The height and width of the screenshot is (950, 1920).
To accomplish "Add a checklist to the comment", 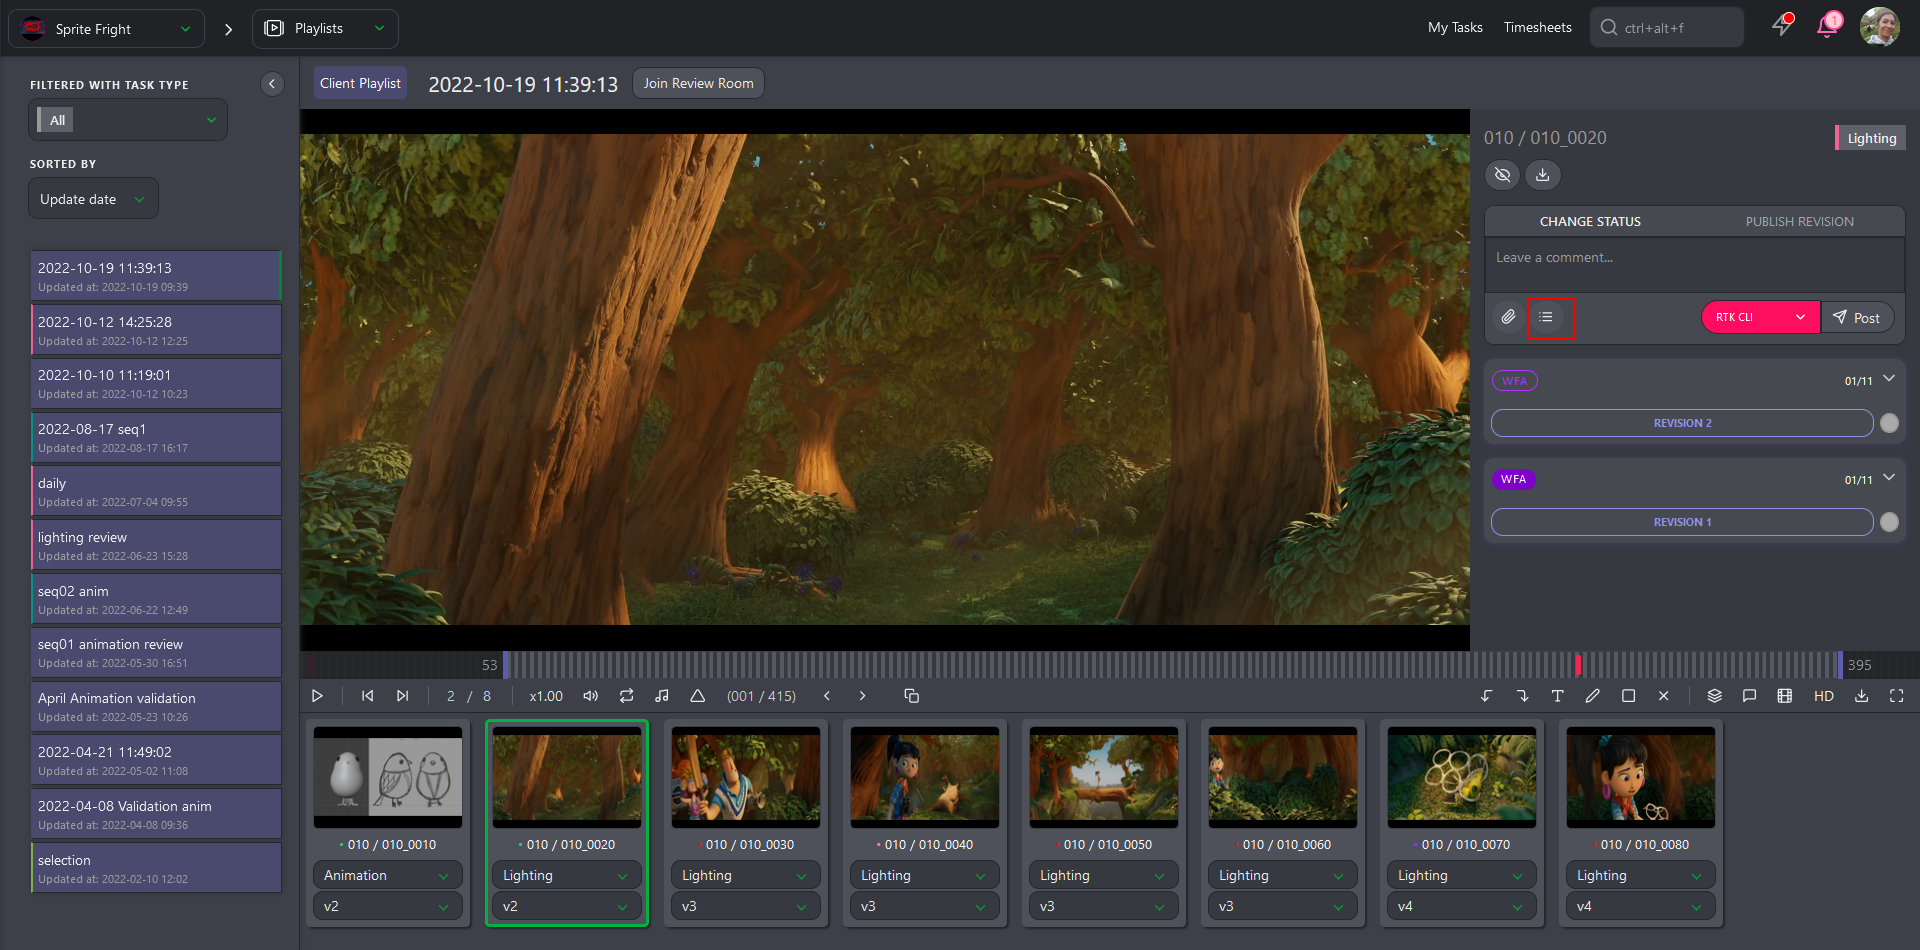I will [1546, 317].
